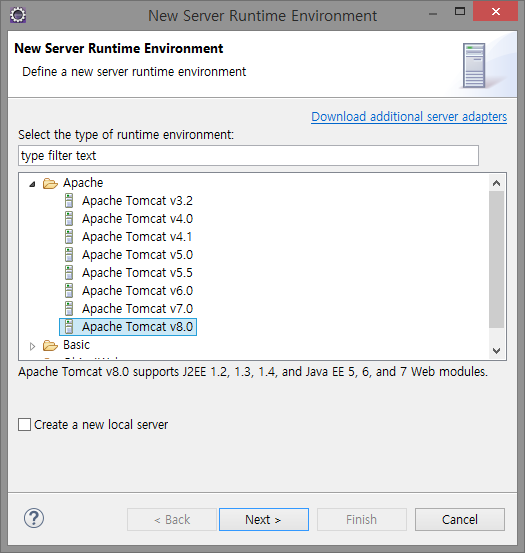
Task: Click the Next > button
Action: click(x=264, y=519)
